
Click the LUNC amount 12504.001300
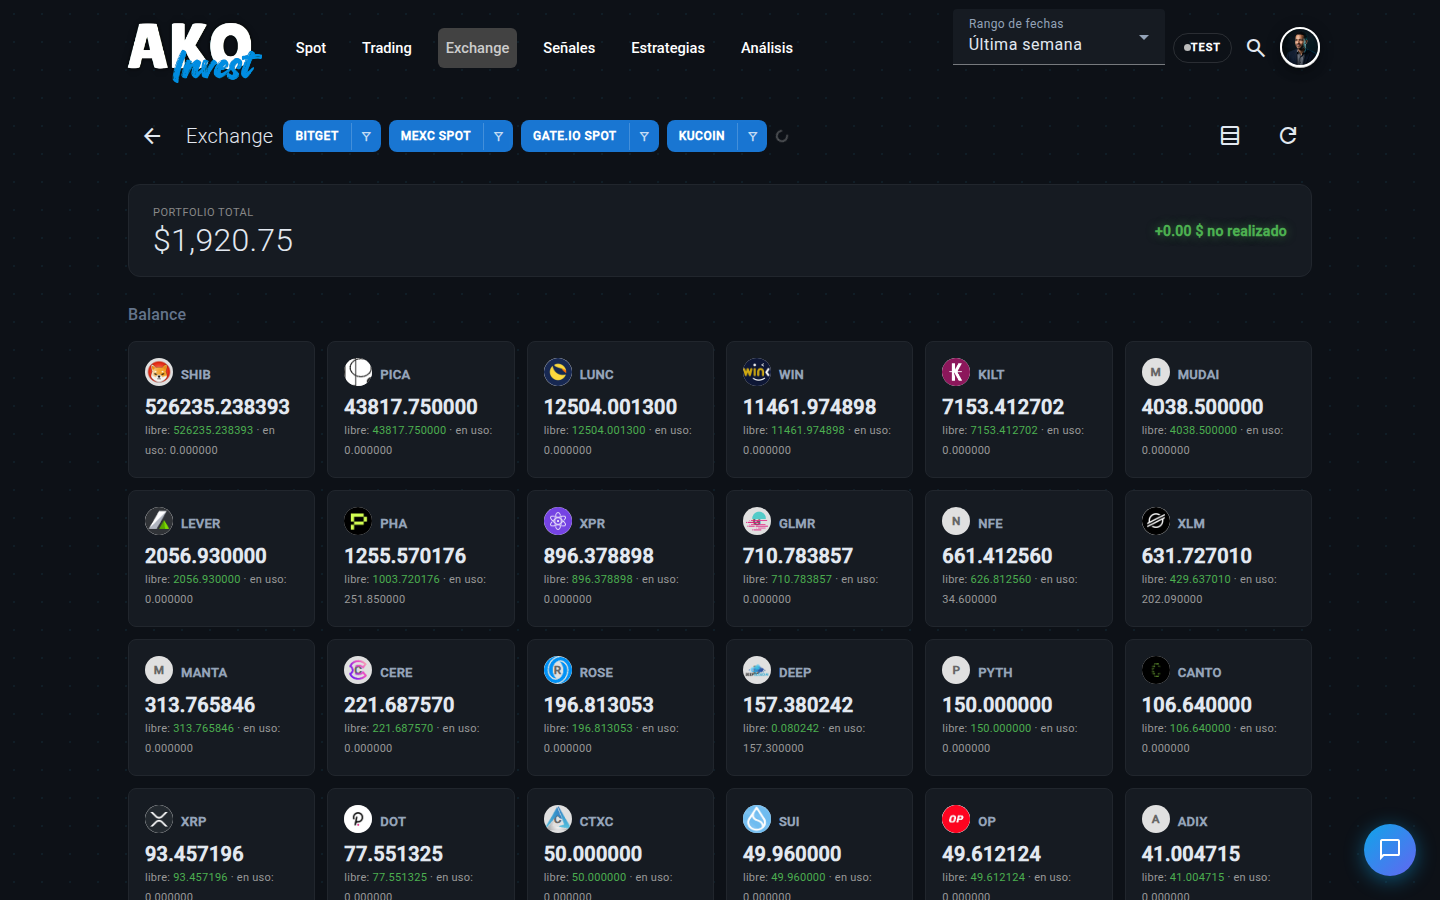click(x=610, y=407)
